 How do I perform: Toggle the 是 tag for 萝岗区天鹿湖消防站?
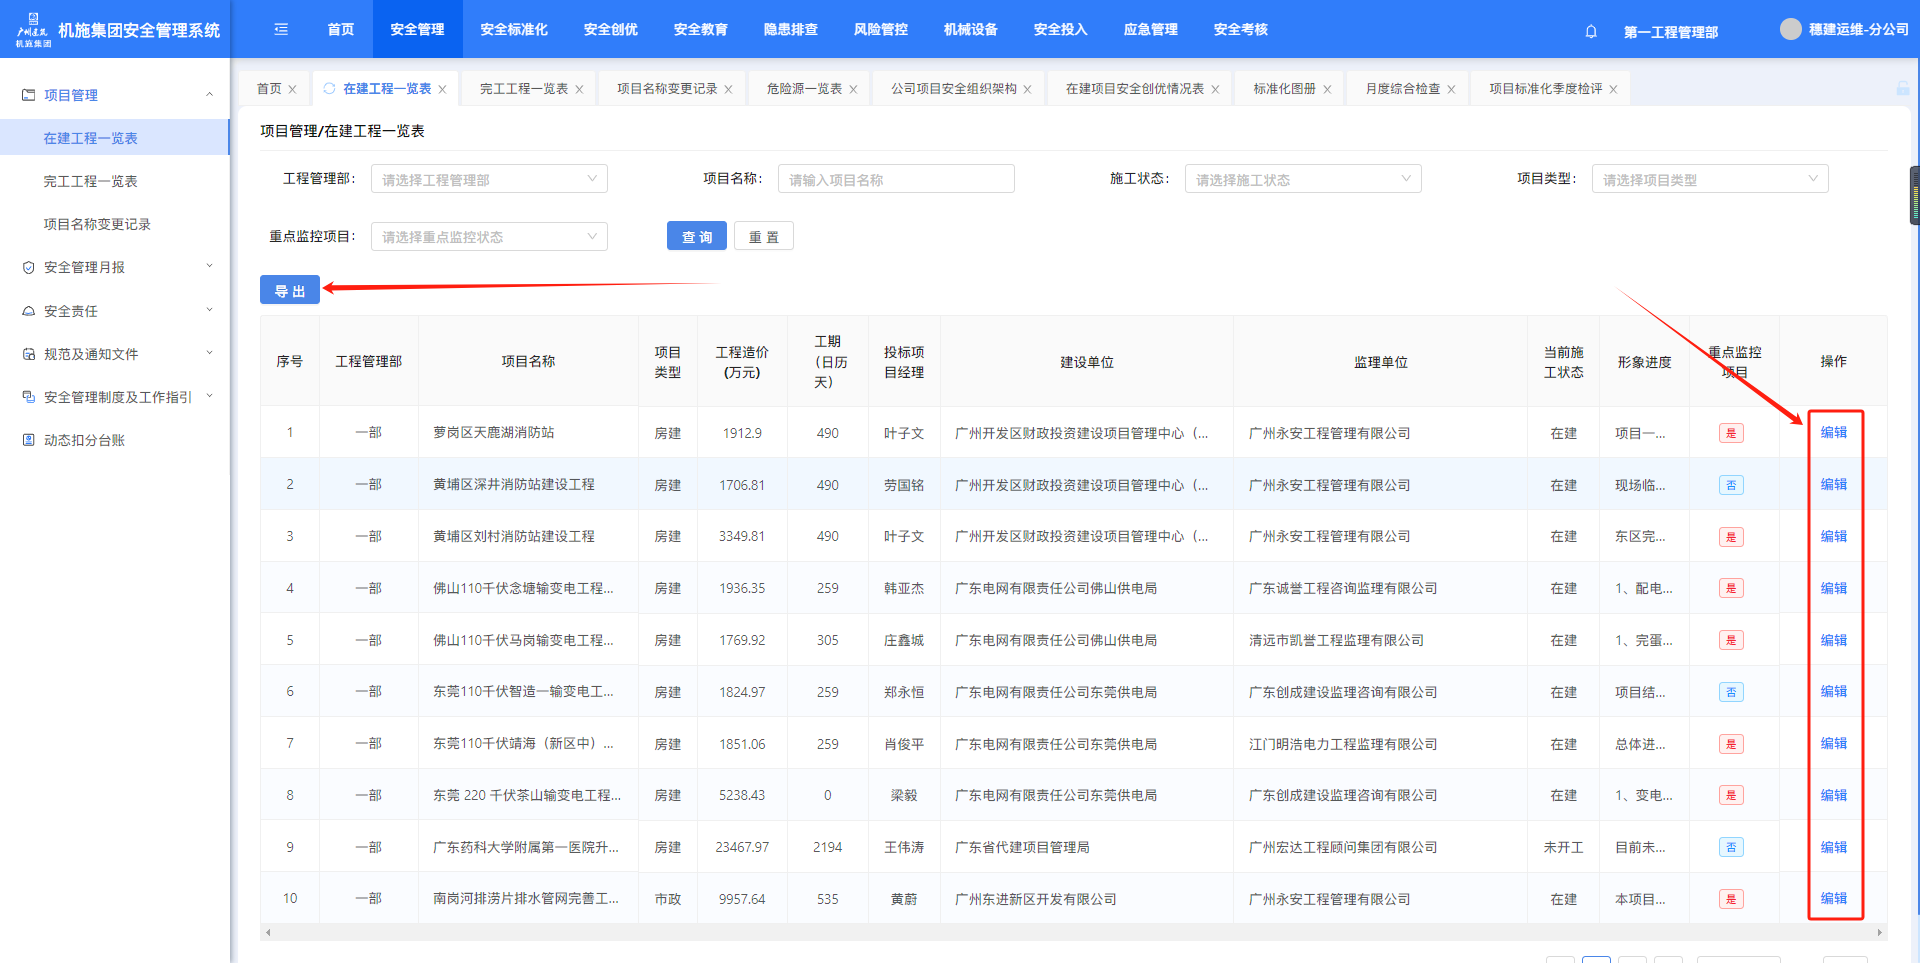coord(1730,433)
